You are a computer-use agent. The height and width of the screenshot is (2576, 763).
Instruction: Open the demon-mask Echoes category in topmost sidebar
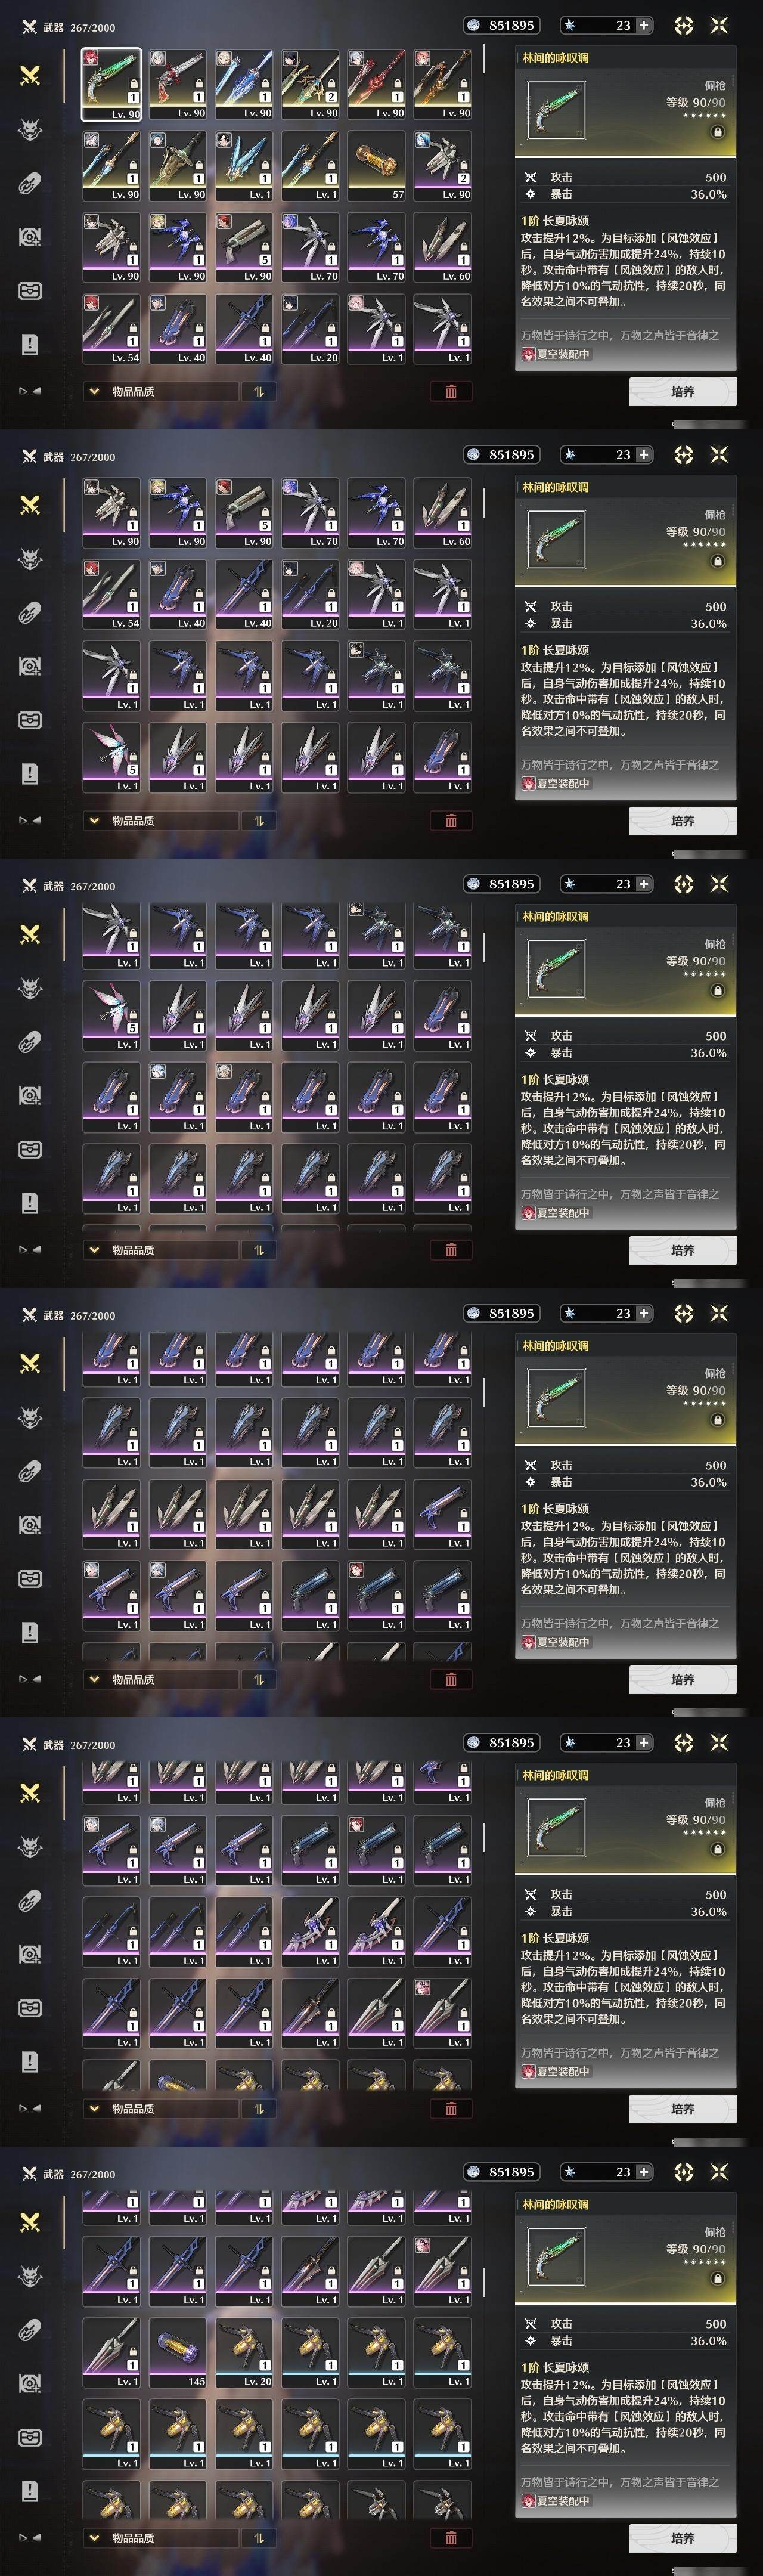pos(30,129)
